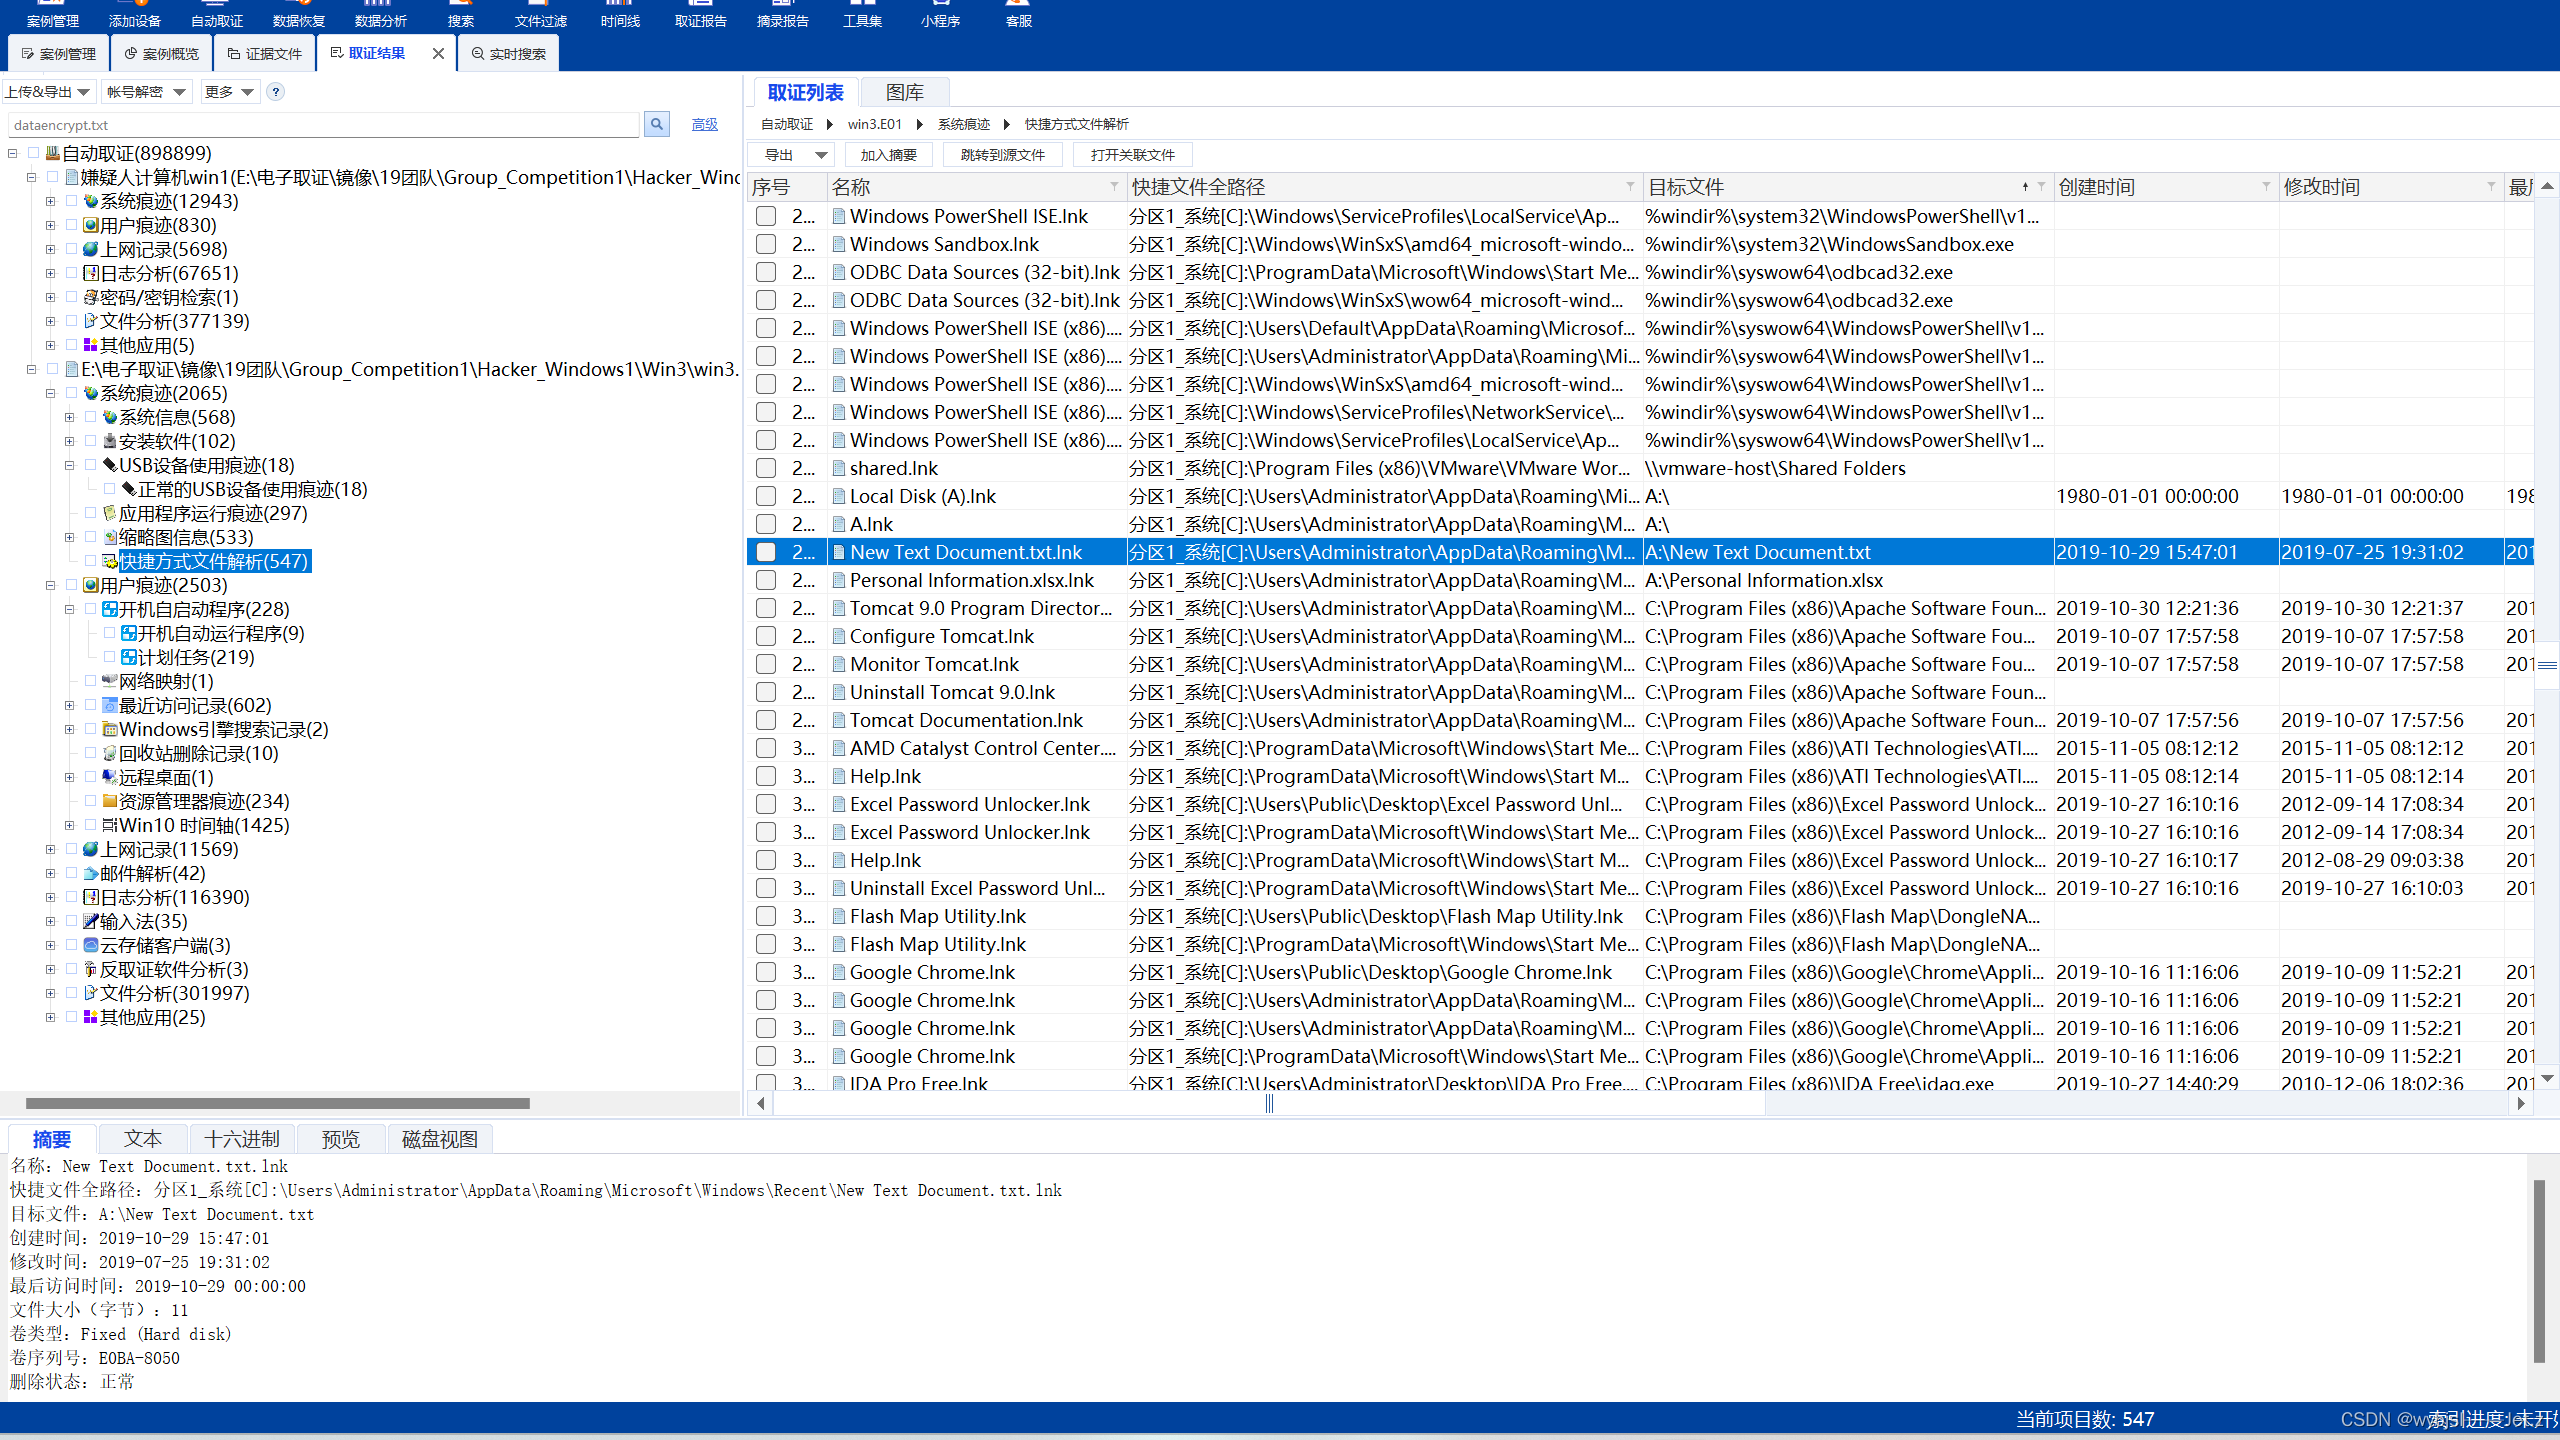2560x1440 pixels.
Task: Click the help question mark icon
Action: [x=276, y=92]
